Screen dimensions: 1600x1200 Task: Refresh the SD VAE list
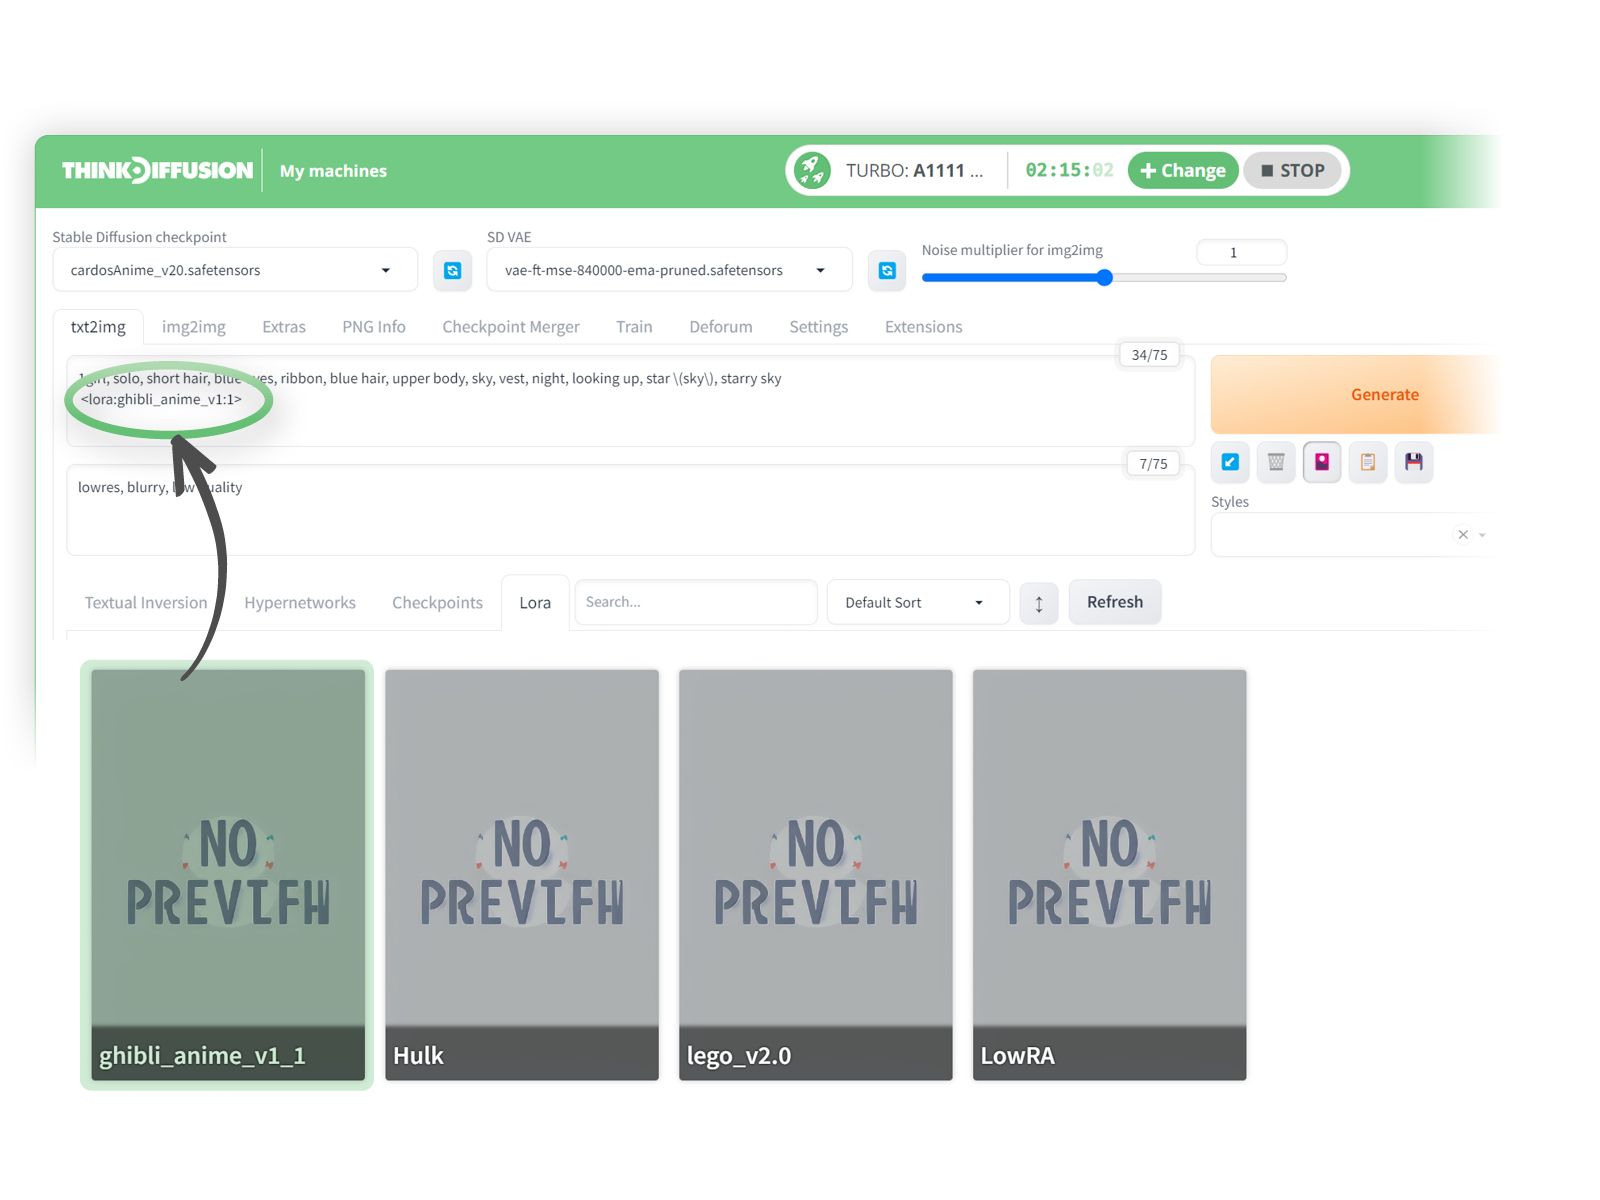pos(887,271)
